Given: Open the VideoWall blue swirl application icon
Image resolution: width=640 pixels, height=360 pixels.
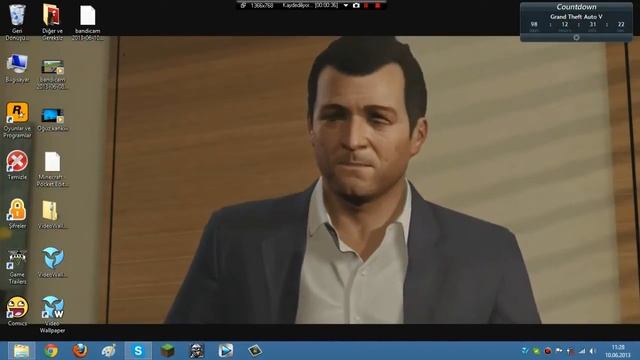Looking at the screenshot, I should [53, 258].
